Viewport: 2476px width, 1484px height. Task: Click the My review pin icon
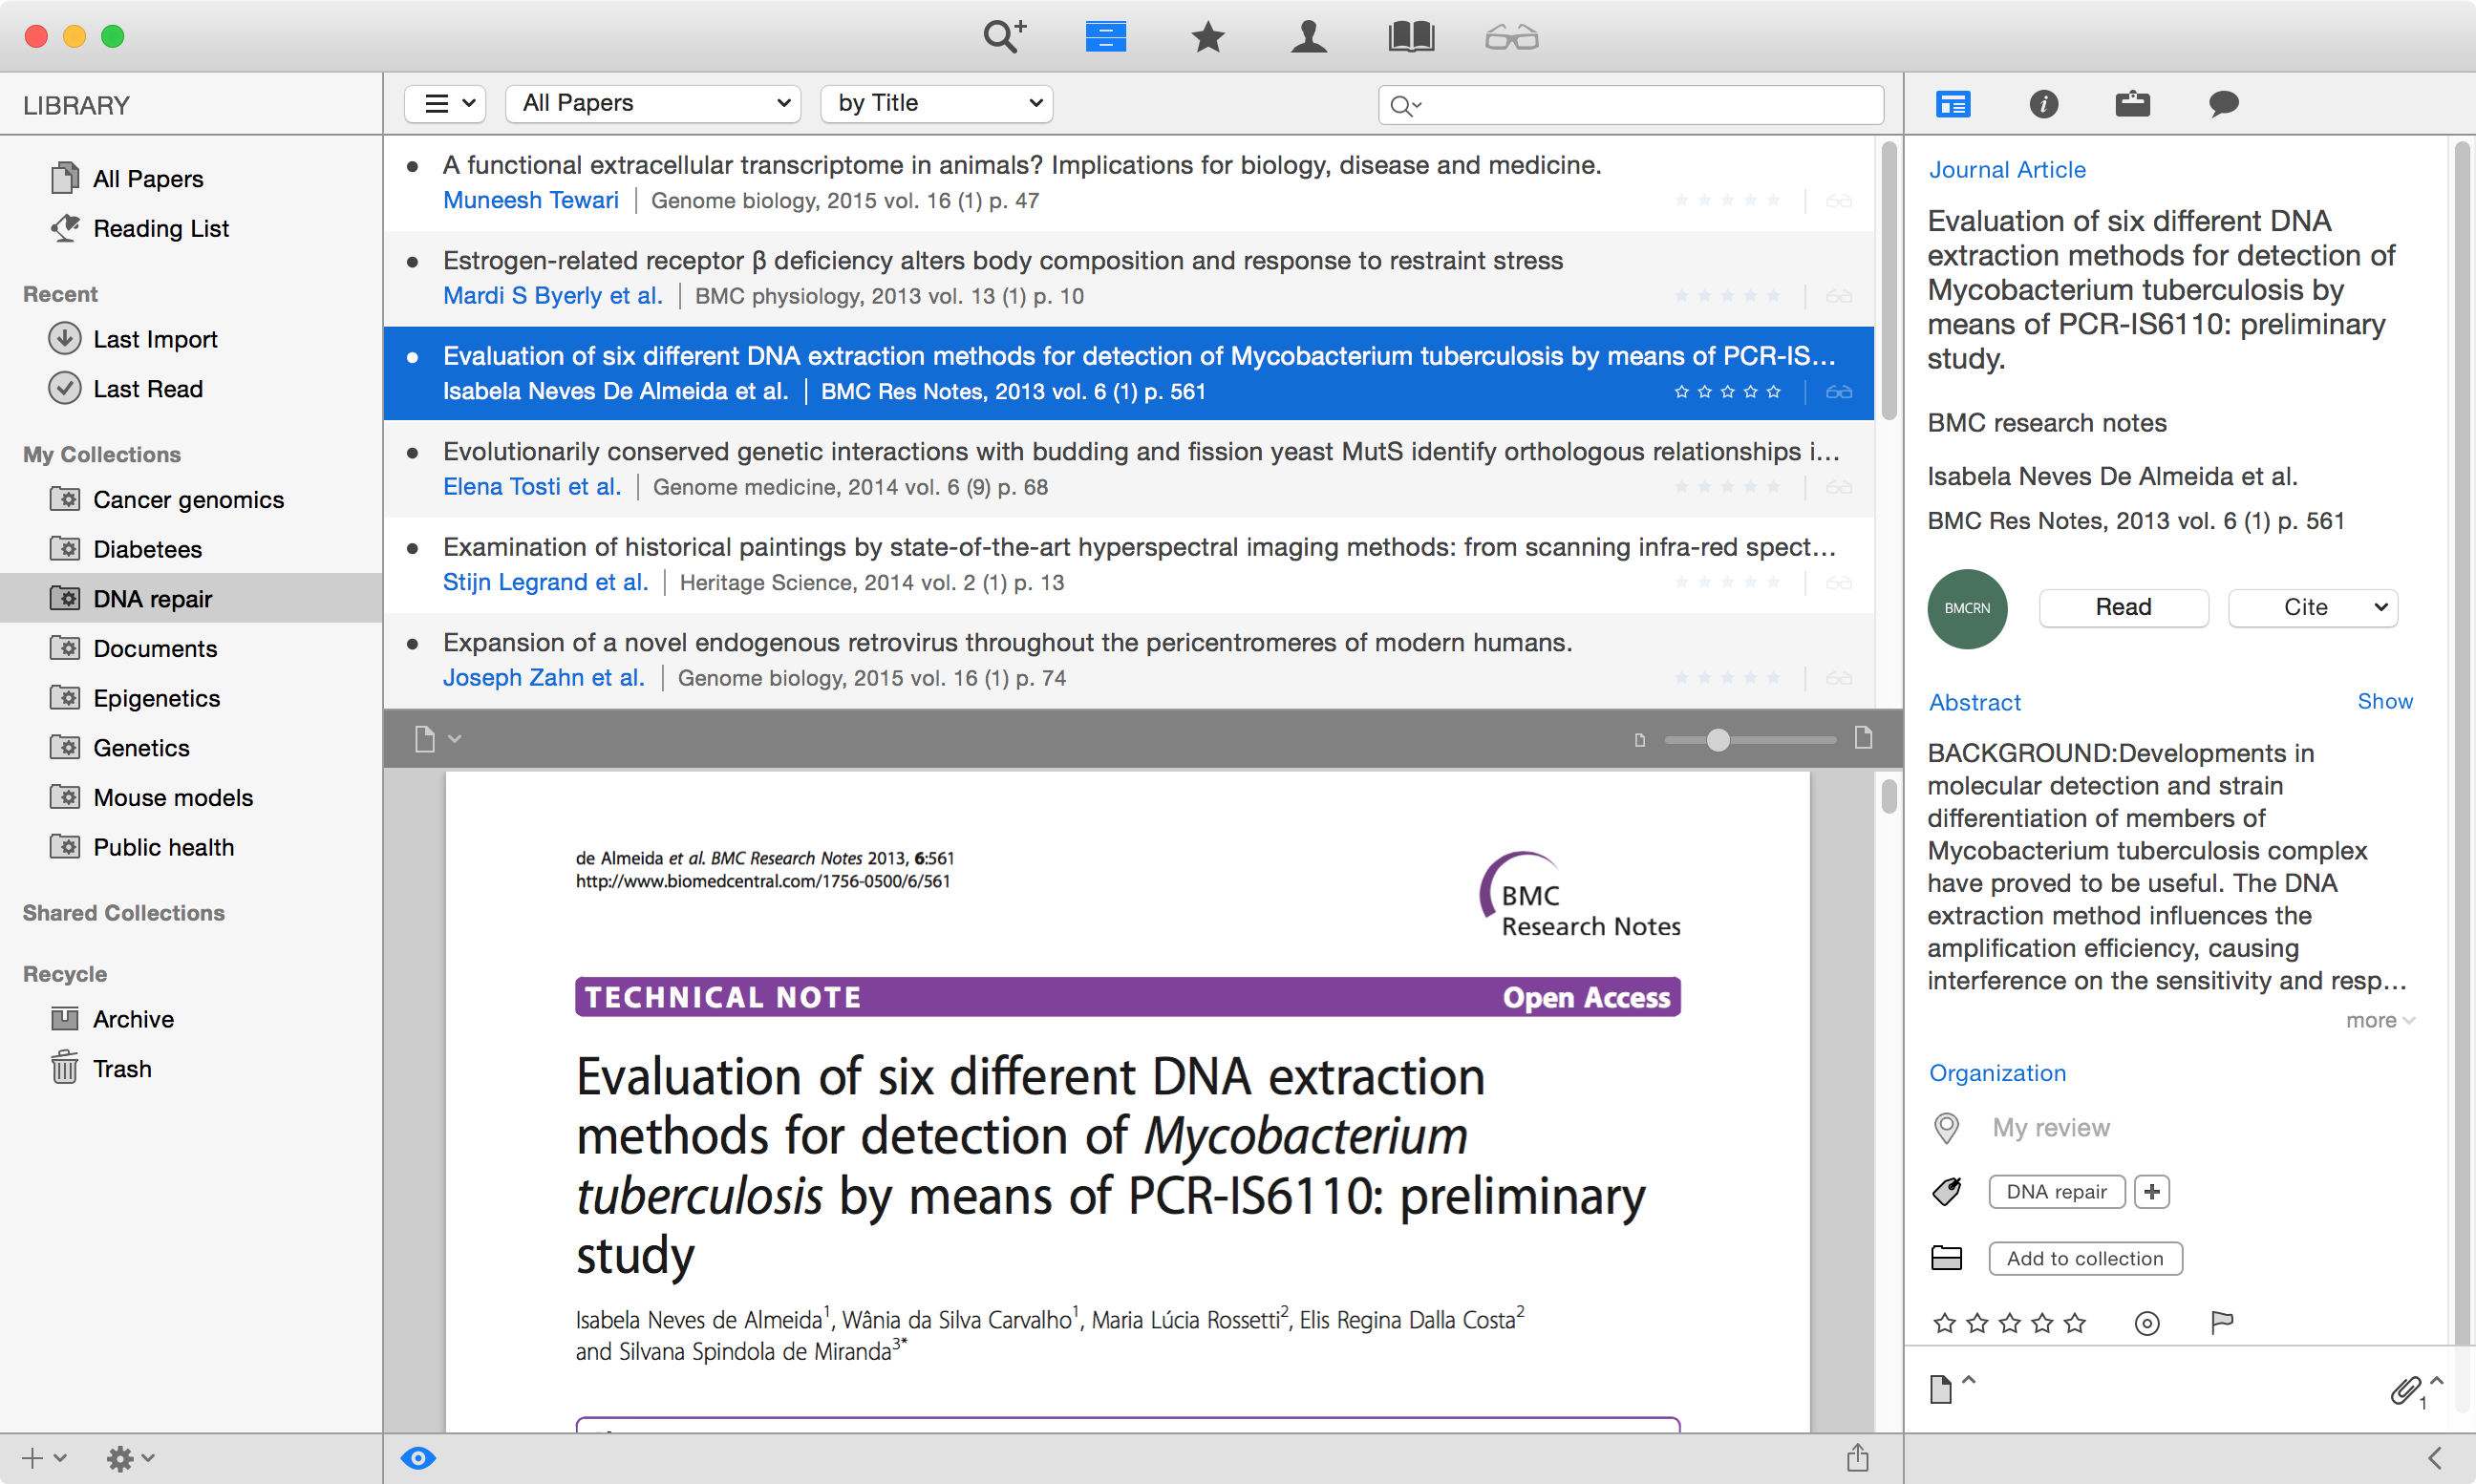[1946, 1128]
